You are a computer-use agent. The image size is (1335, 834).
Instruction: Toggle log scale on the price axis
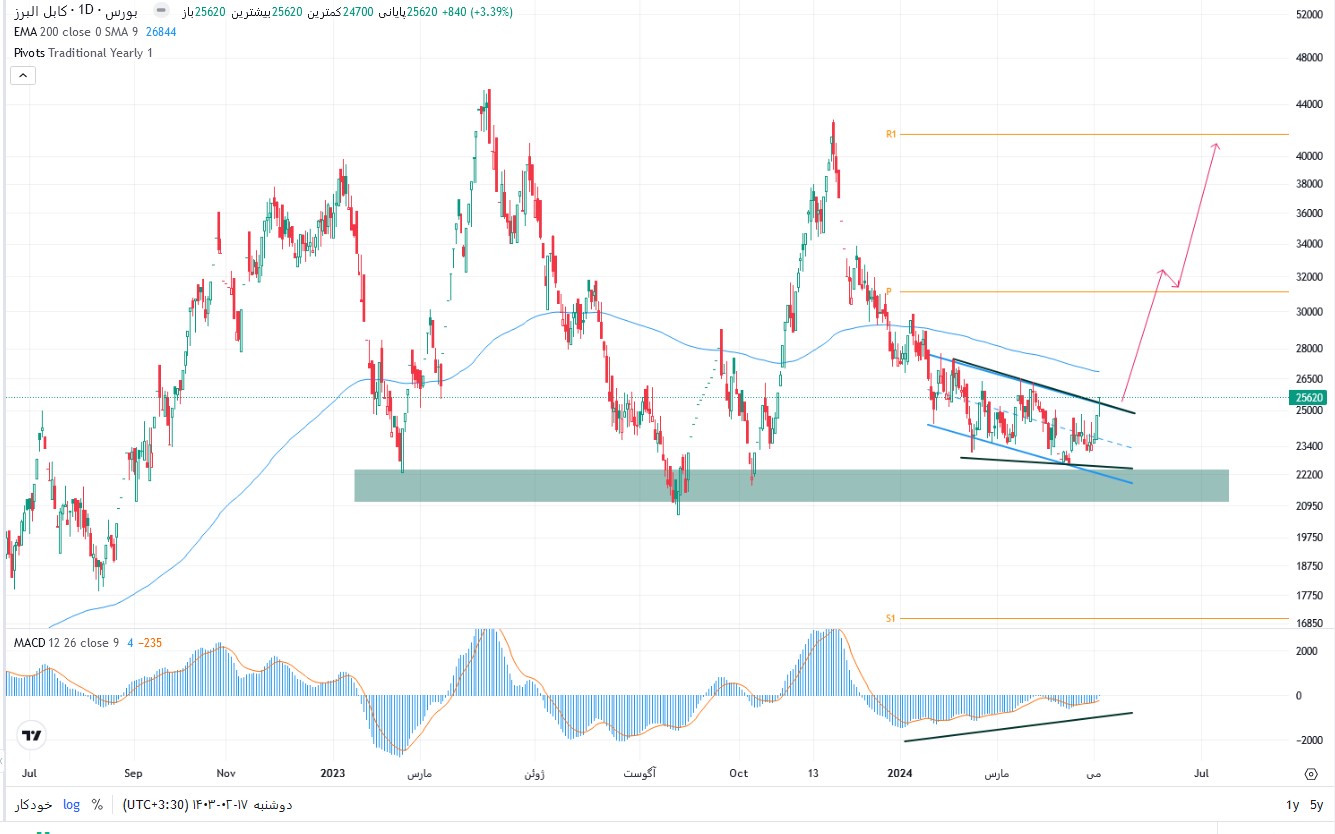71,804
